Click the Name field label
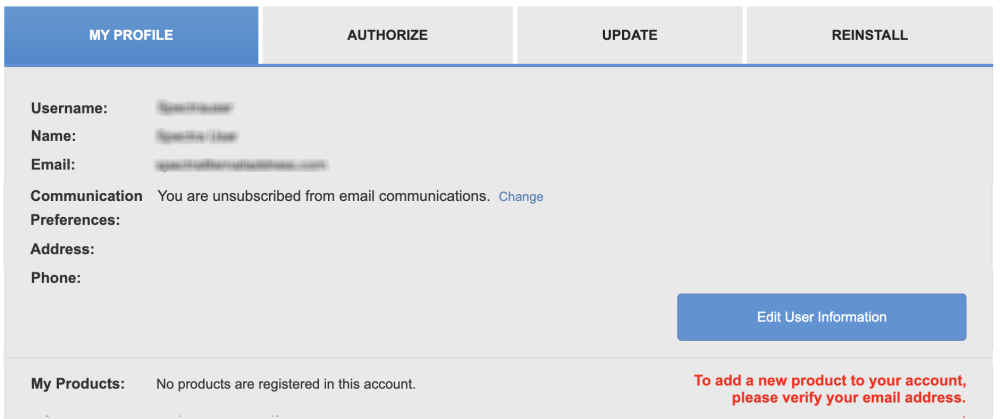 54,136
